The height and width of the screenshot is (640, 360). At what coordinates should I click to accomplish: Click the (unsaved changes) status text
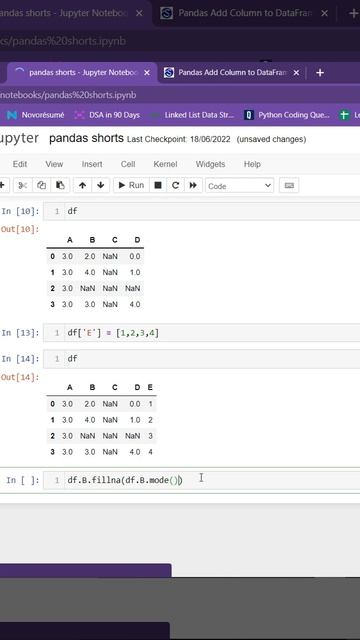(x=271, y=139)
